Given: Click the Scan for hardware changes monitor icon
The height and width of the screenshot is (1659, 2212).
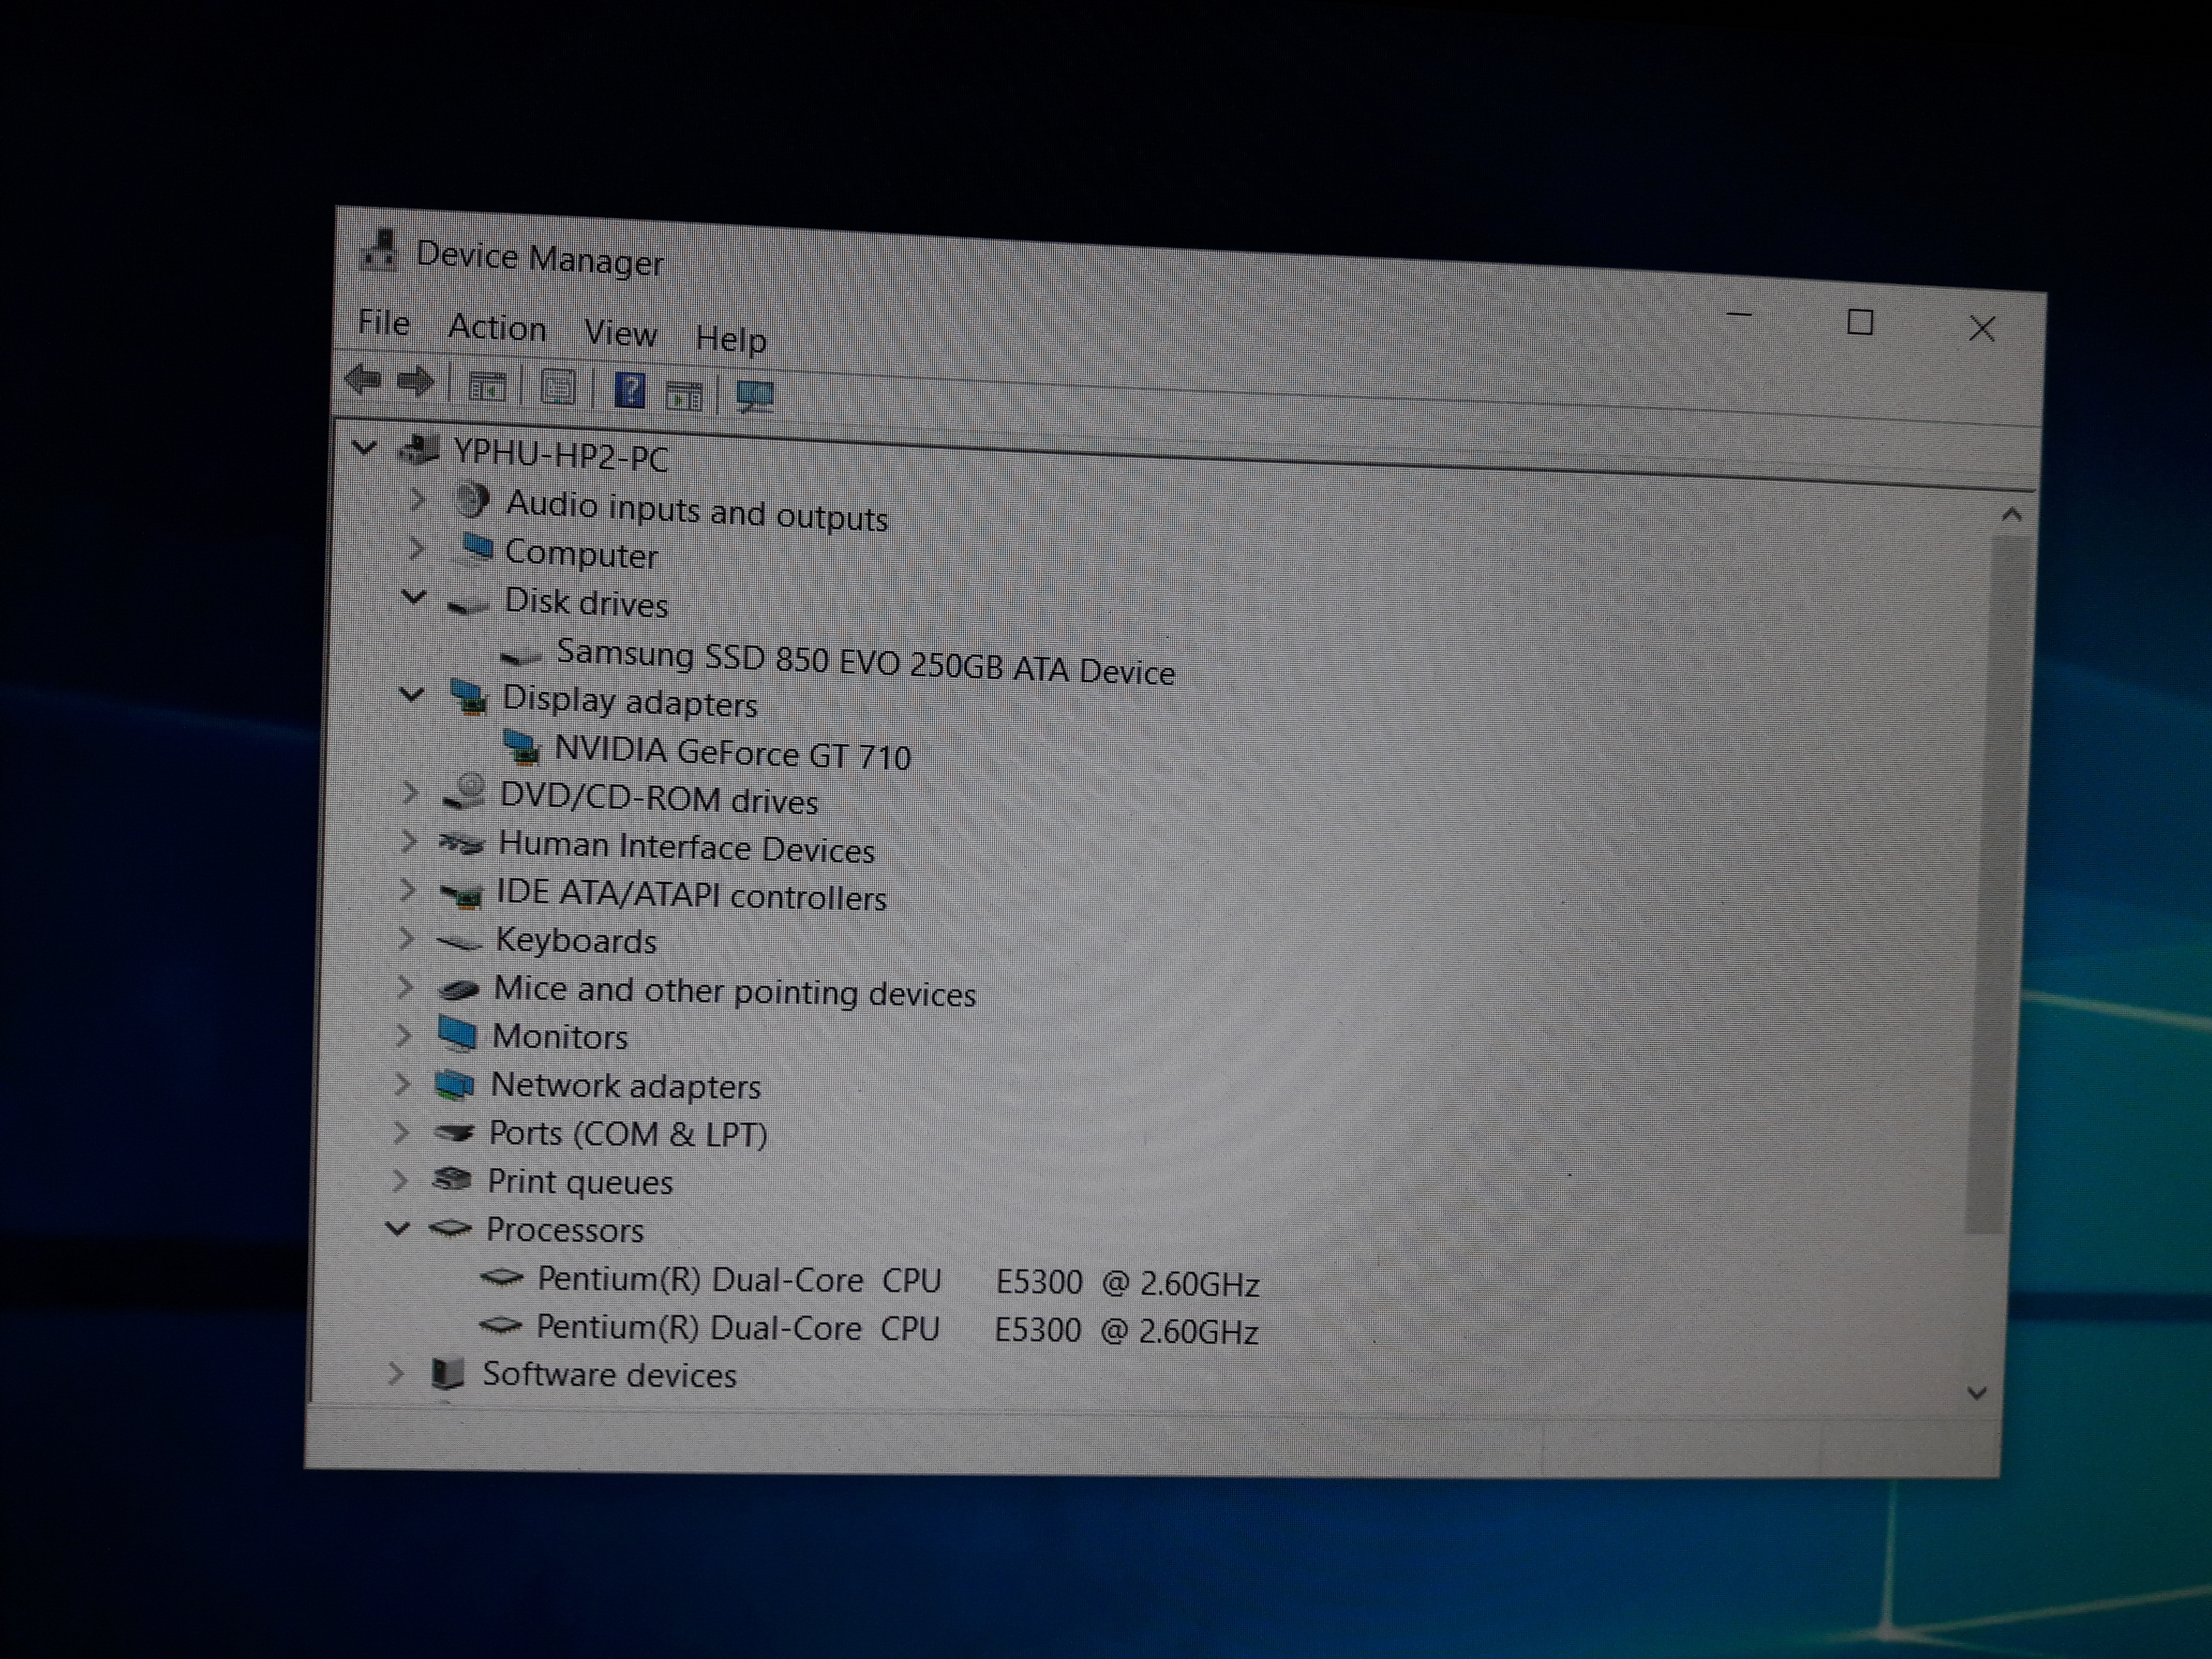Looking at the screenshot, I should 755,396.
